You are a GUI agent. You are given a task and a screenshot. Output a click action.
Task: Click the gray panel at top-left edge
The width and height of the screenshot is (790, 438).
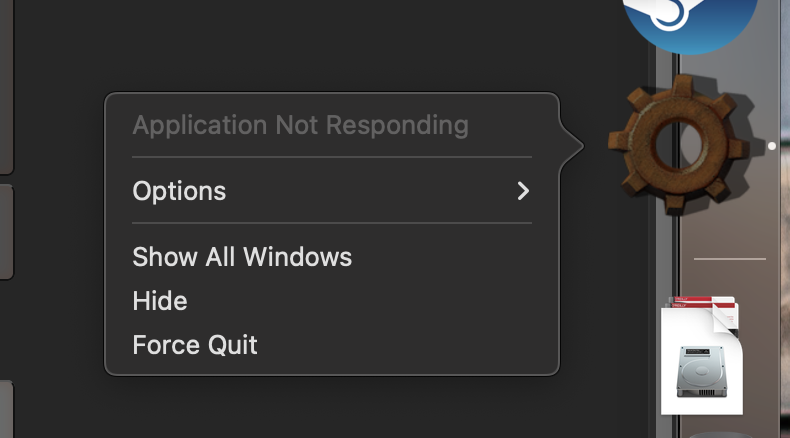point(6,86)
